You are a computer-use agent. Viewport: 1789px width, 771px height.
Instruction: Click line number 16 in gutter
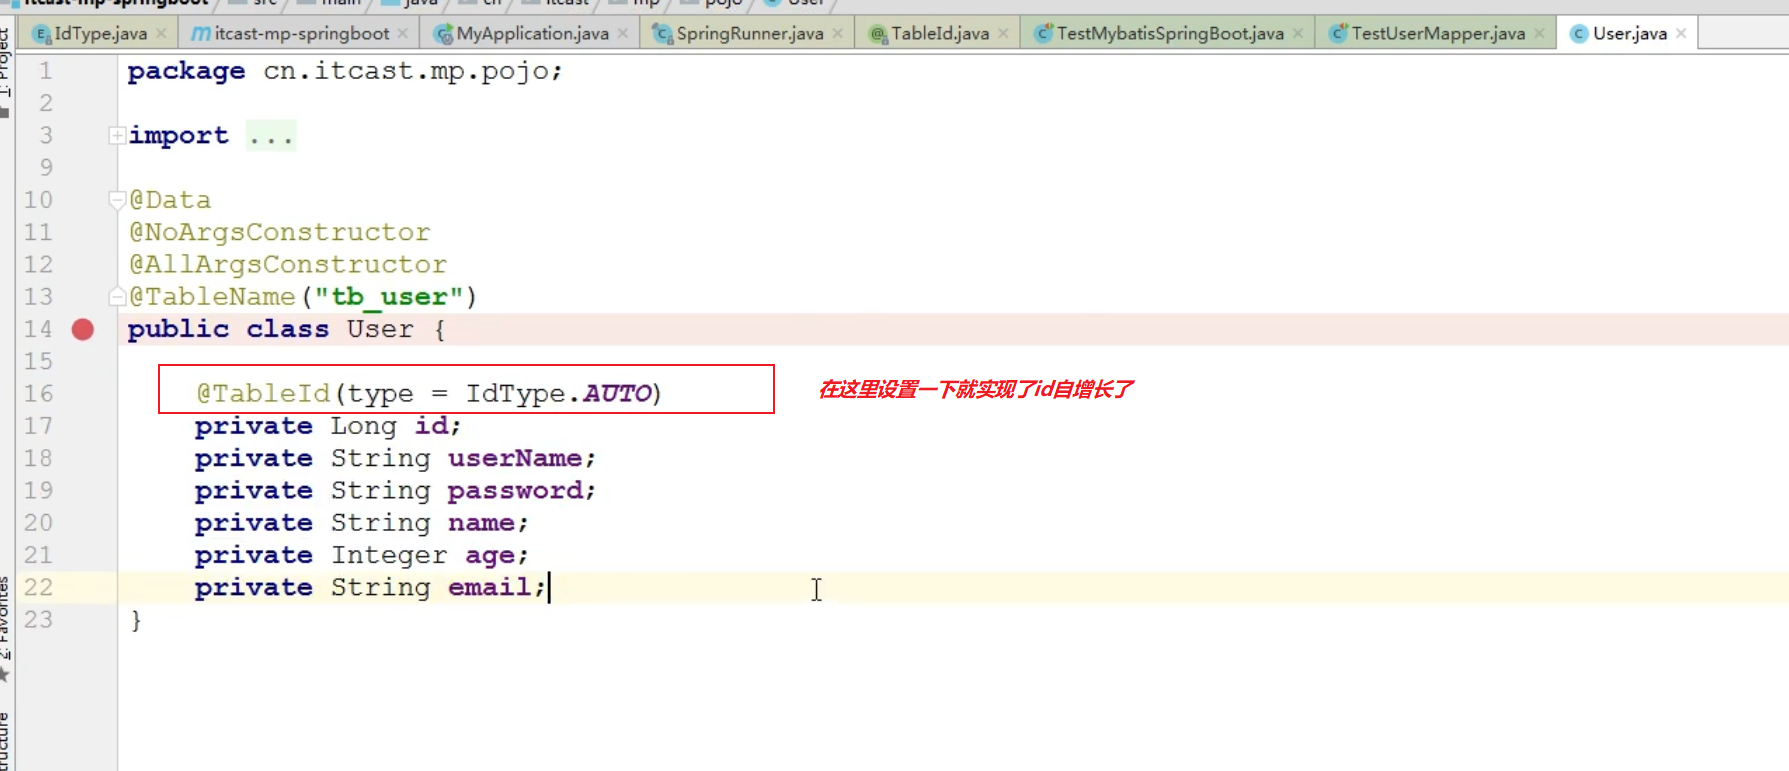pyautogui.click(x=38, y=393)
